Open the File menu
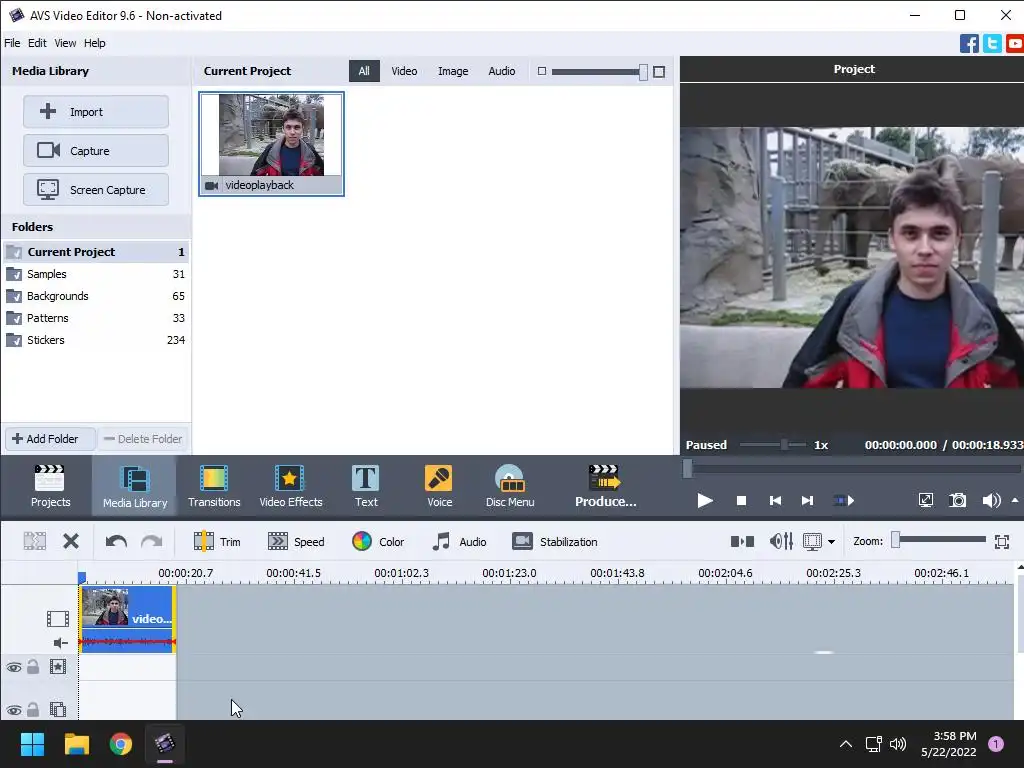1024x768 pixels. [12, 43]
